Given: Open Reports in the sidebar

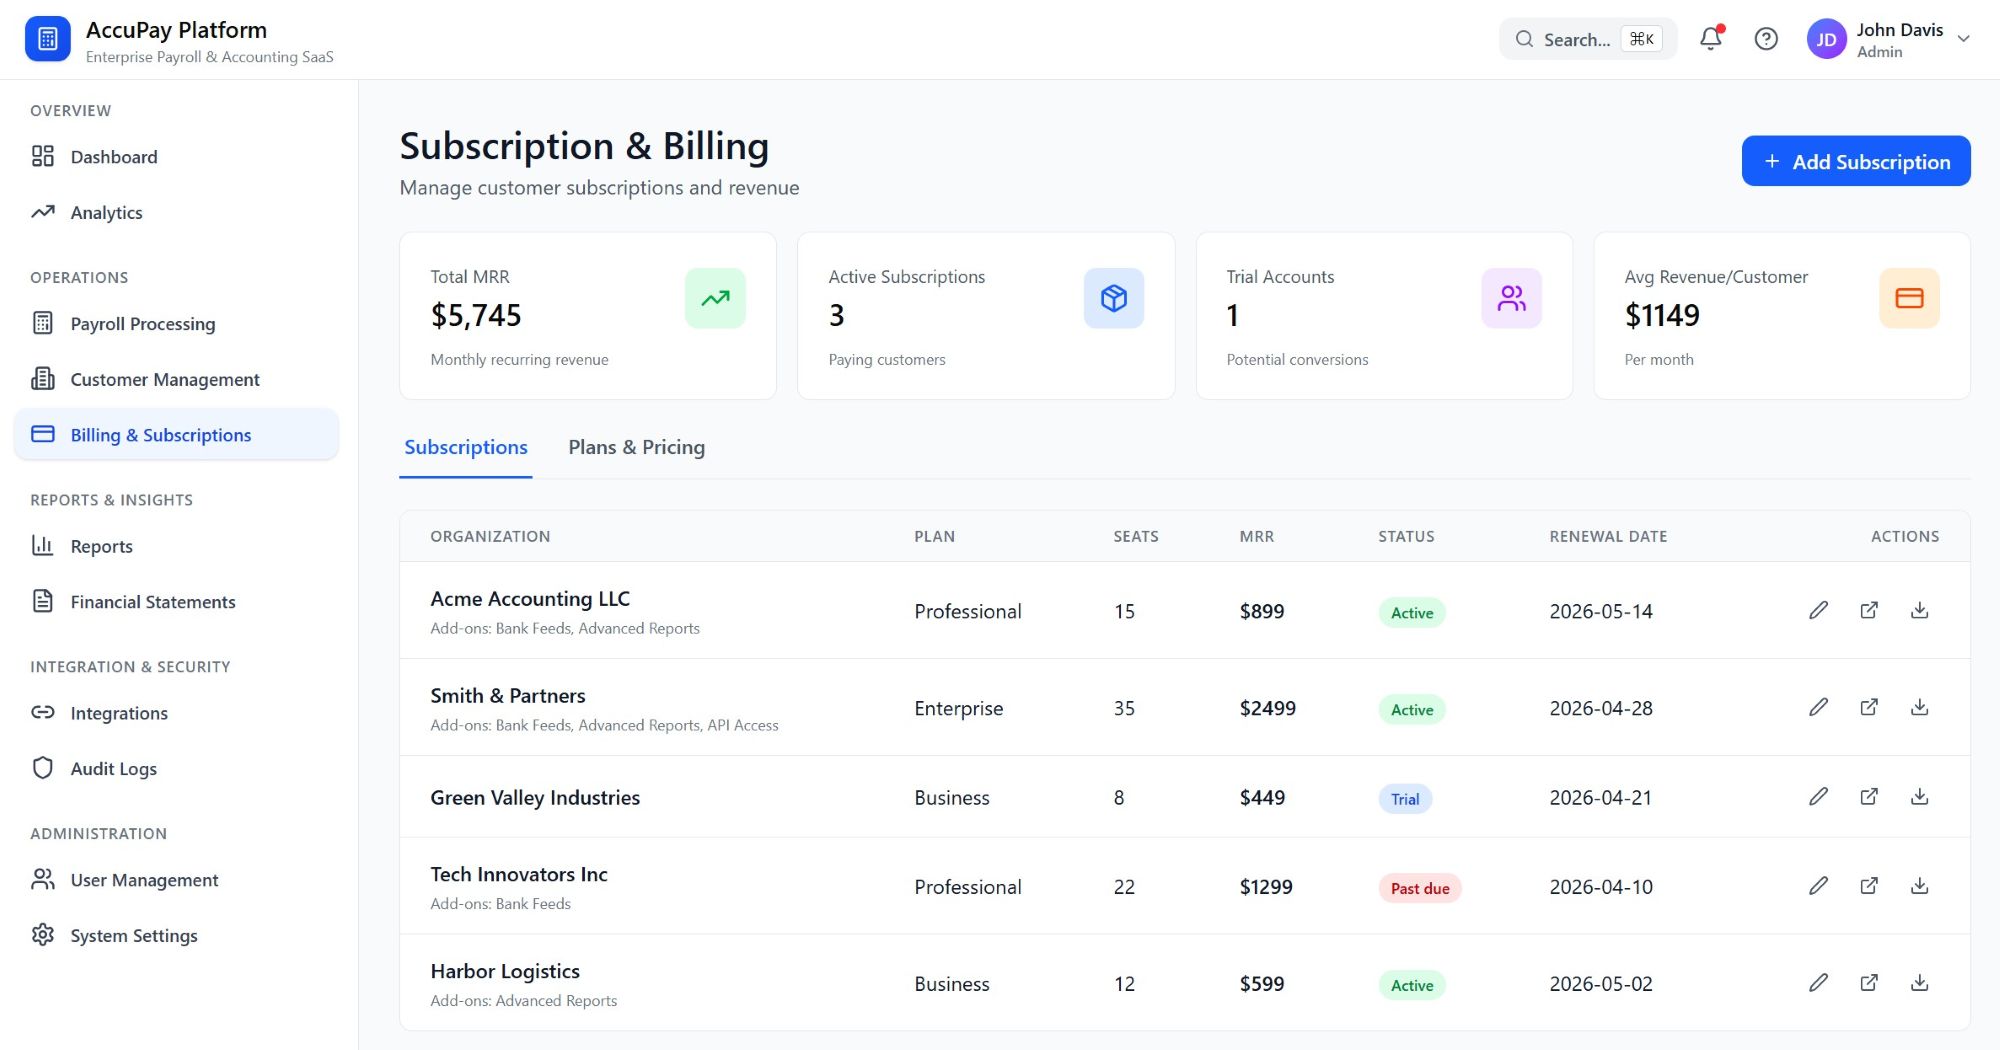Looking at the screenshot, I should pos(176,546).
